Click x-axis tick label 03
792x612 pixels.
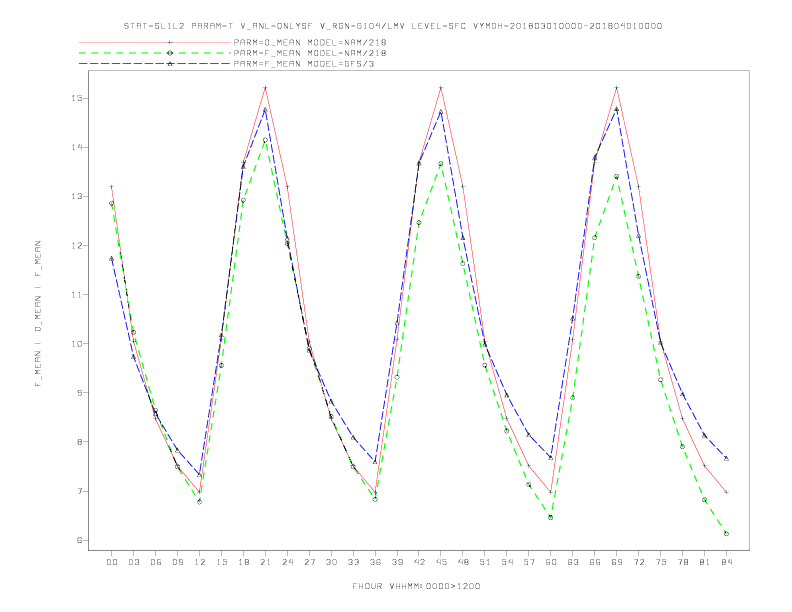pyautogui.click(x=133, y=562)
